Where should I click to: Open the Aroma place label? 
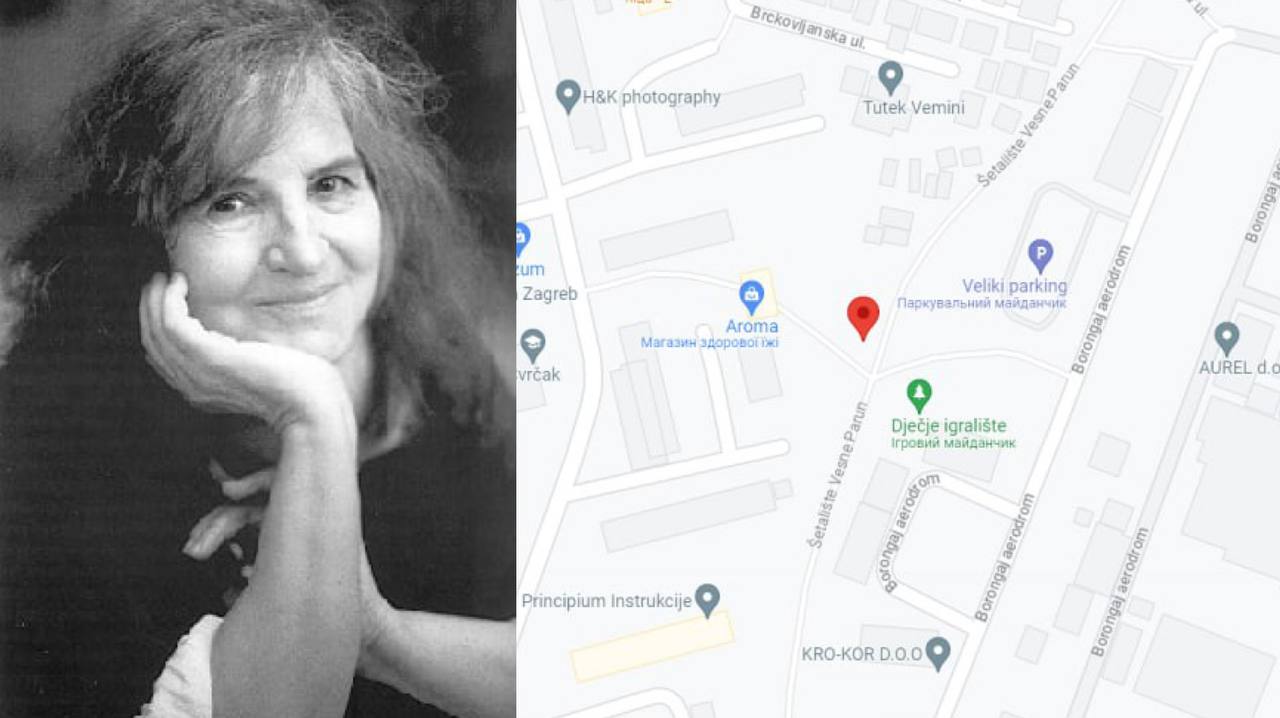(x=752, y=326)
